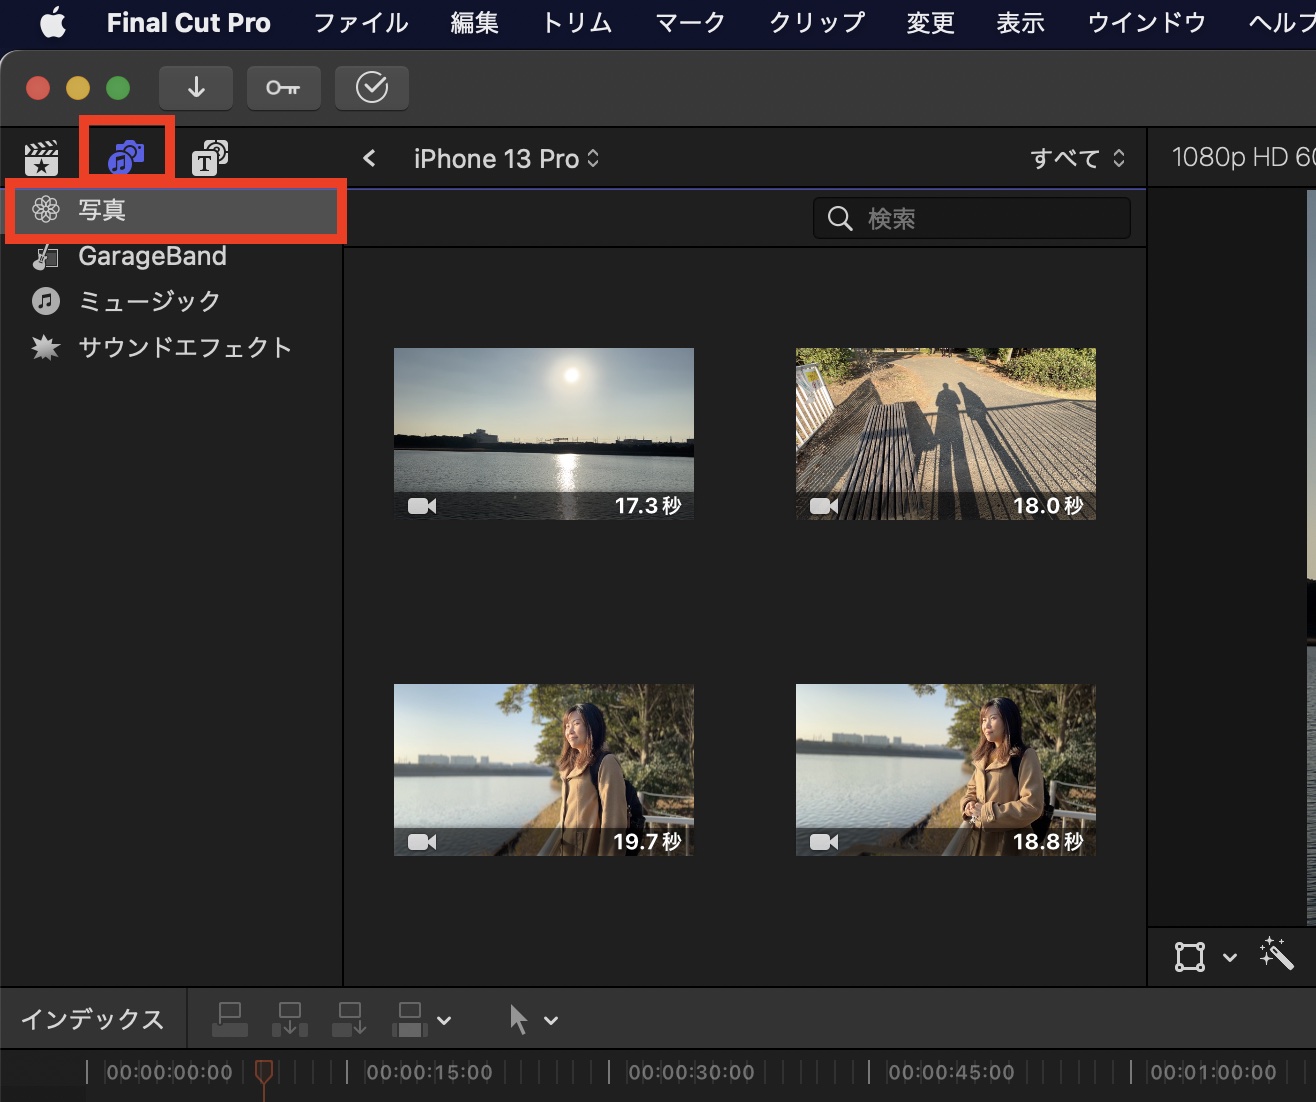The width and height of the screenshot is (1316, 1102).
Task: Select ミュージック in the sidebar
Action: (149, 301)
